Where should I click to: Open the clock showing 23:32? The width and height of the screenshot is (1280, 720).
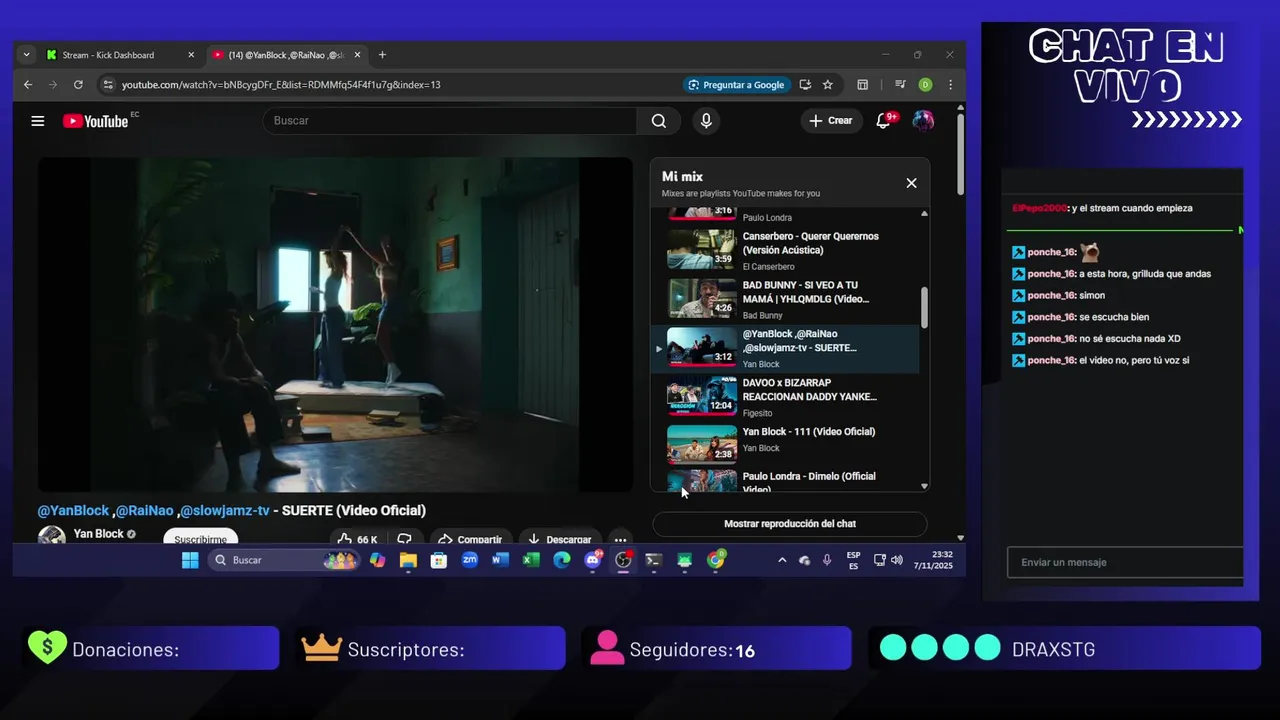pos(933,560)
